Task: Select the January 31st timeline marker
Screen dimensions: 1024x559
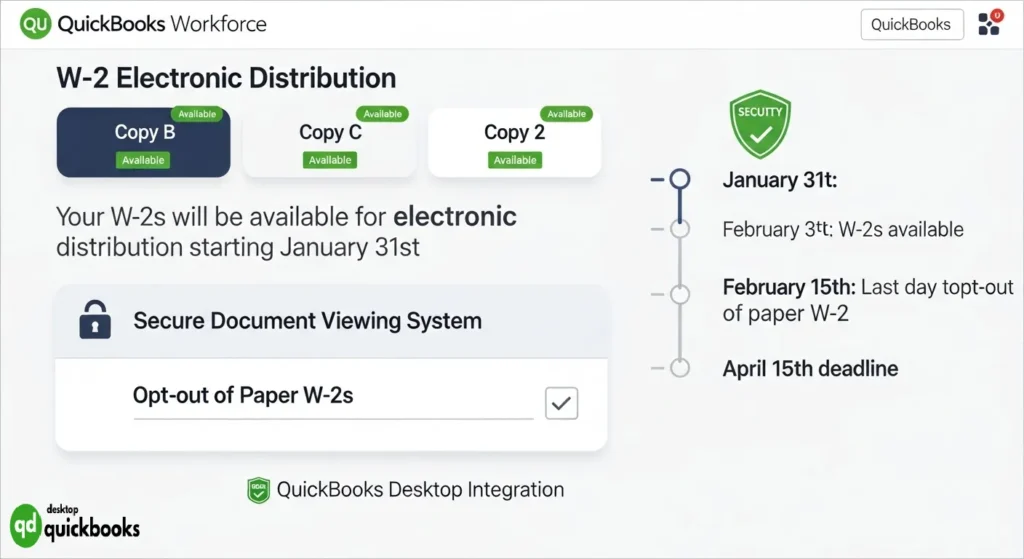Action: point(680,180)
